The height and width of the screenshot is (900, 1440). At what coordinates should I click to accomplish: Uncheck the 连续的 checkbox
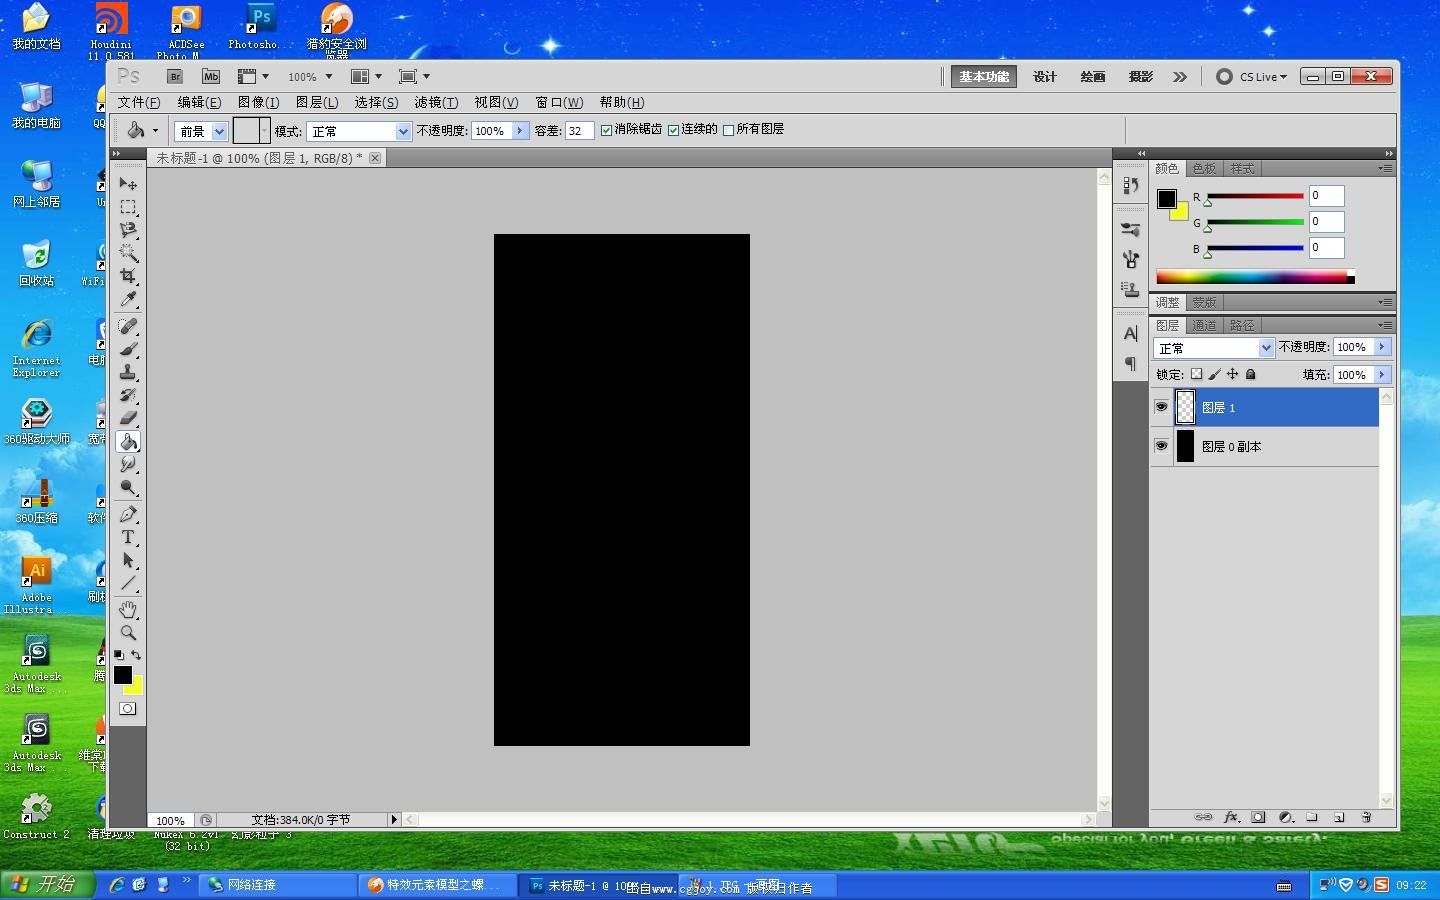point(673,130)
